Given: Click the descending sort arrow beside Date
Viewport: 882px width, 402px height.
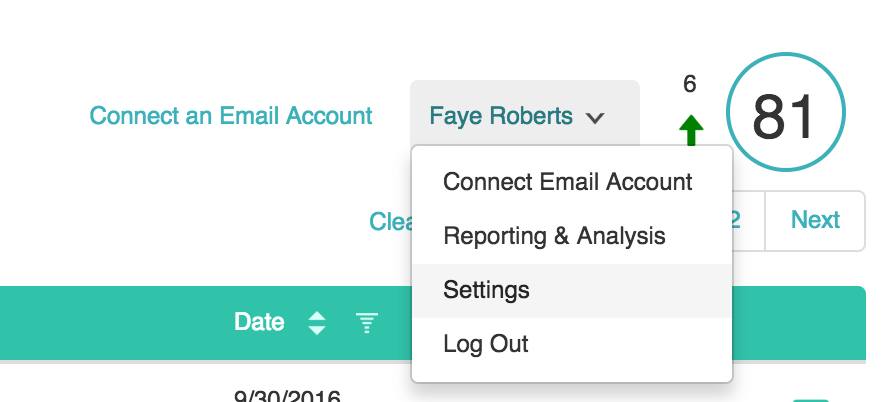Looking at the screenshot, I should point(317,330).
